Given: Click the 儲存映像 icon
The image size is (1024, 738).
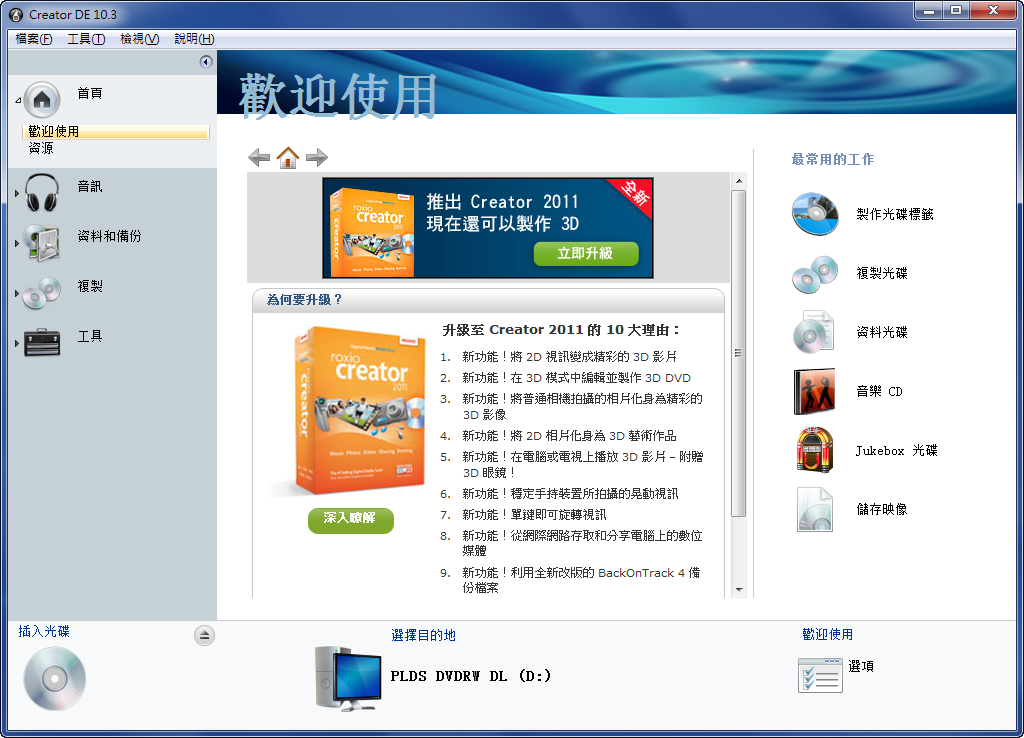Looking at the screenshot, I should tap(814, 509).
